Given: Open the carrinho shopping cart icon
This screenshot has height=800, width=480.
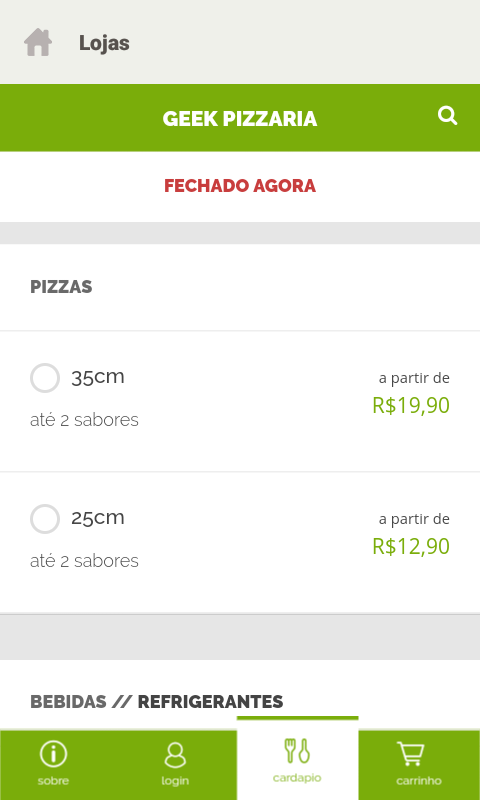Looking at the screenshot, I should pyautogui.click(x=411, y=754).
